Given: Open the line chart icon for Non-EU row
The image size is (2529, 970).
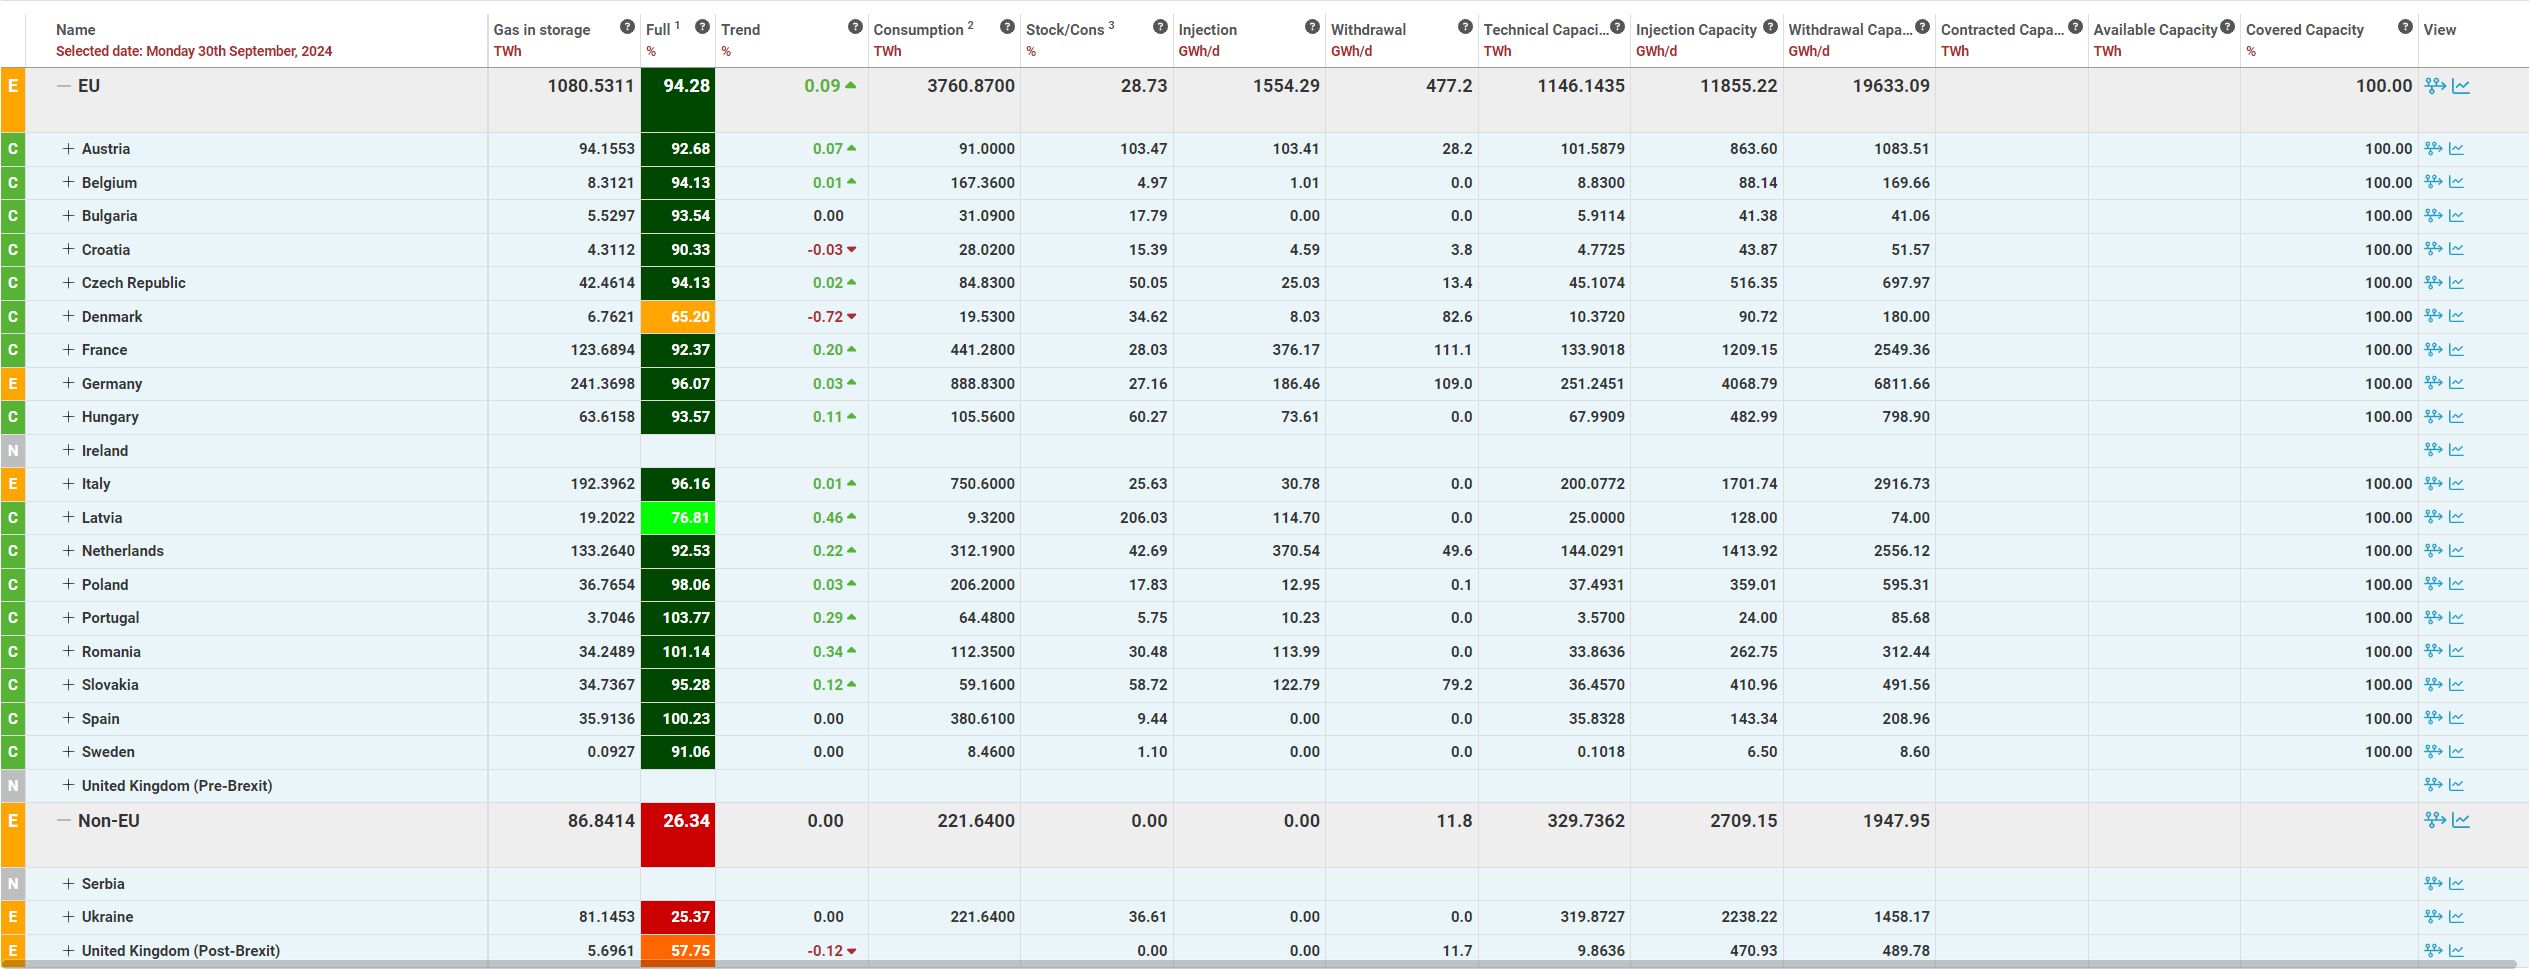Looking at the screenshot, I should coord(2461,821).
